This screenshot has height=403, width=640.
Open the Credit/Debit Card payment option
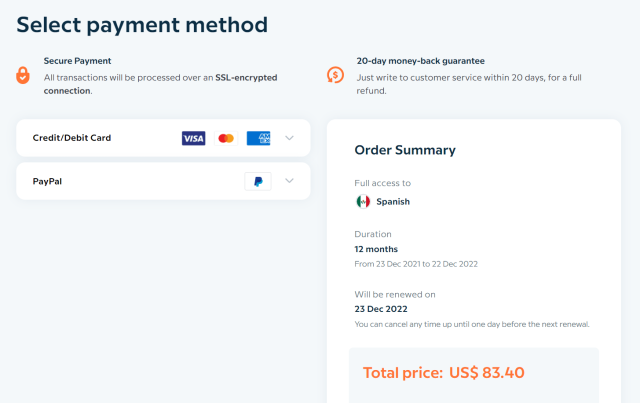(x=163, y=138)
